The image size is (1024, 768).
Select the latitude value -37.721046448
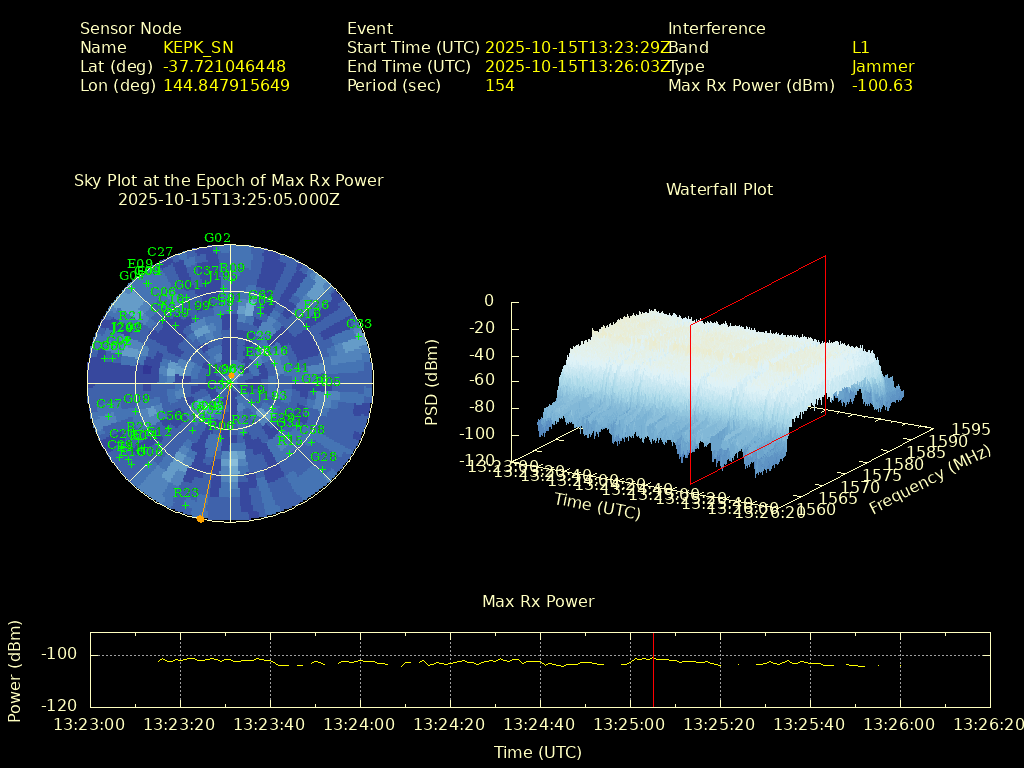point(224,67)
